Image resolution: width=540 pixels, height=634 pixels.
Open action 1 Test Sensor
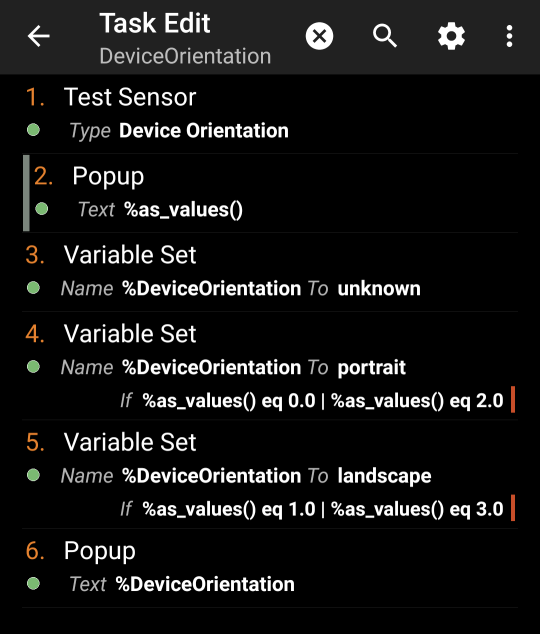270,114
